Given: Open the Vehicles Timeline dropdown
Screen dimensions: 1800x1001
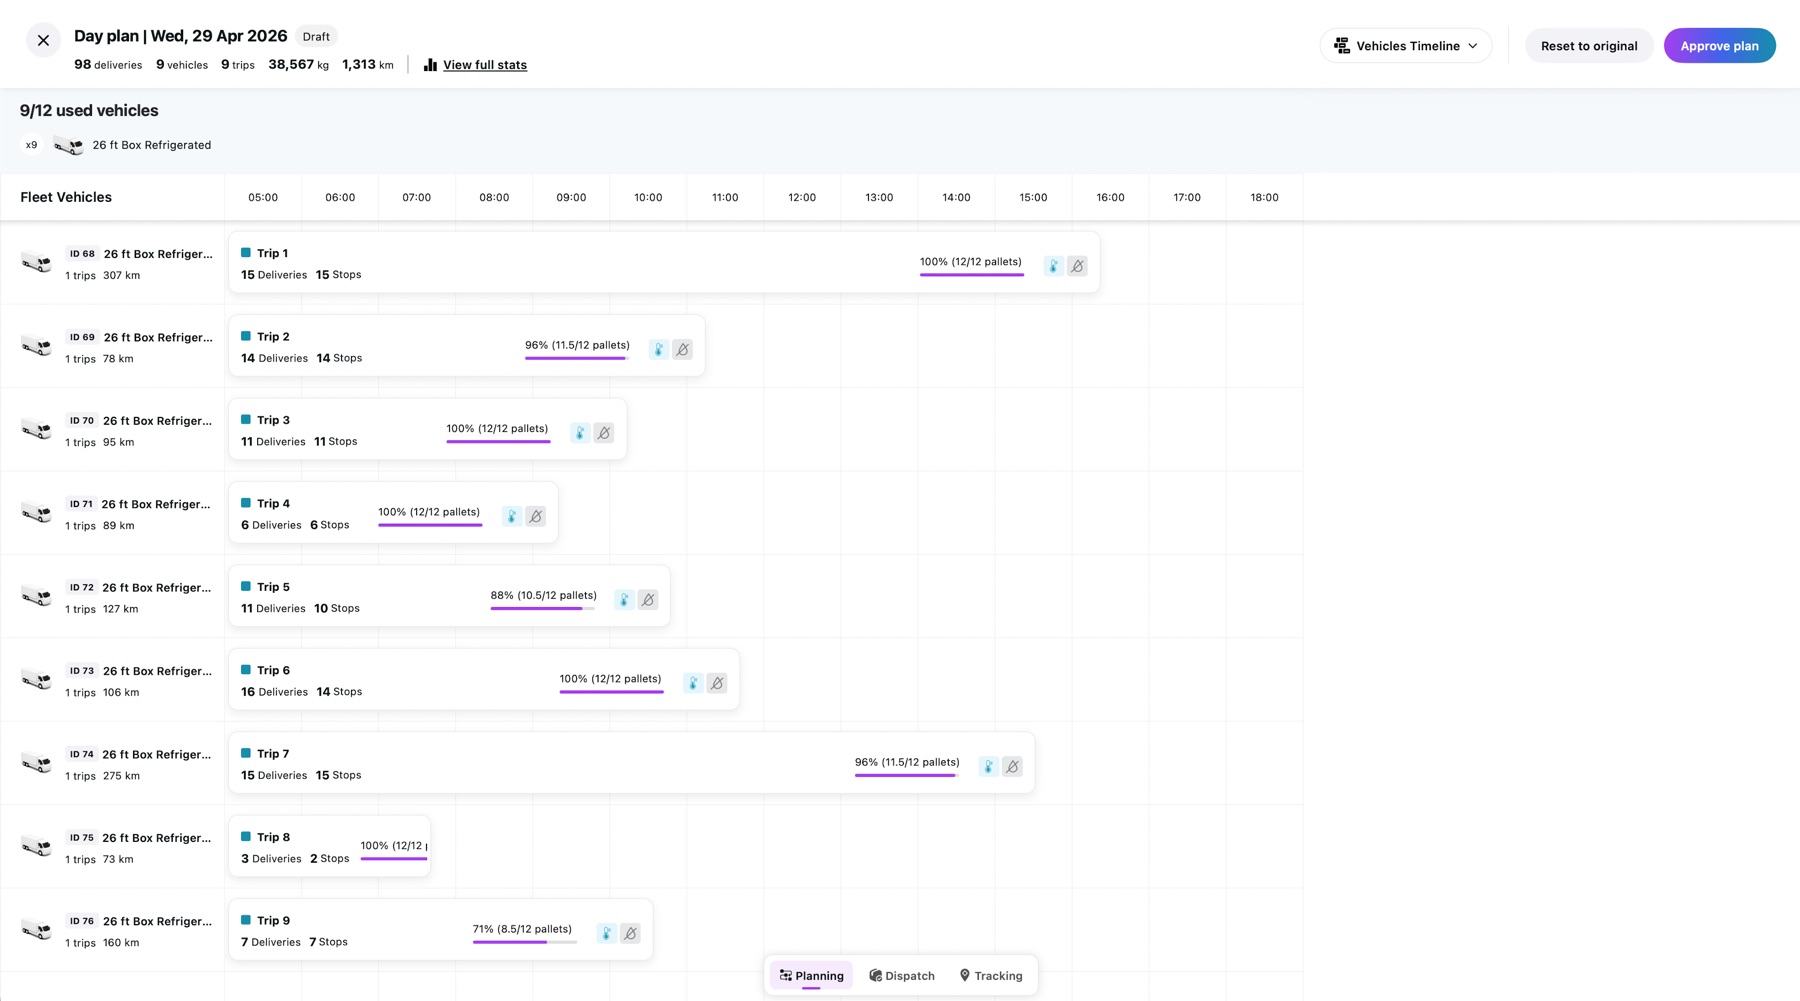Looking at the screenshot, I should [1406, 46].
